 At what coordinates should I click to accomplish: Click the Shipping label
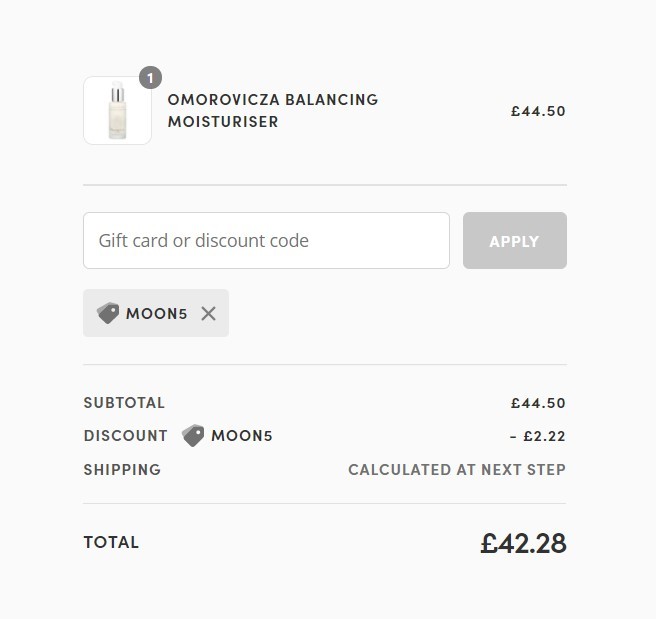pos(122,469)
